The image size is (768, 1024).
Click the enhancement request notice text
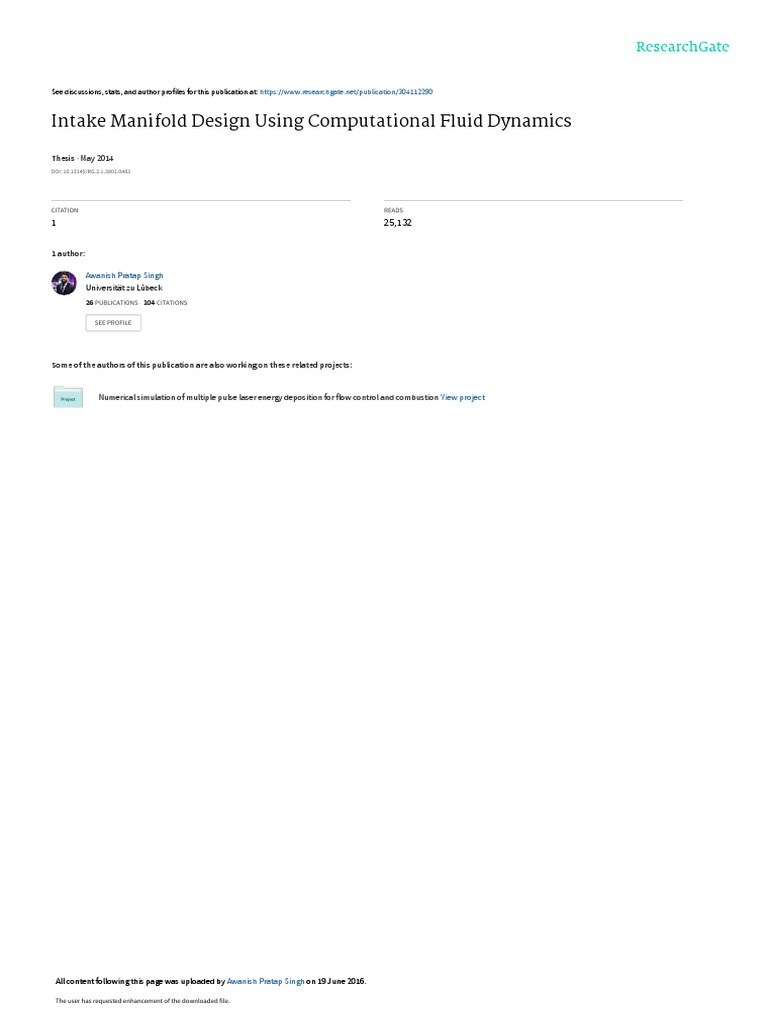click(142, 1001)
